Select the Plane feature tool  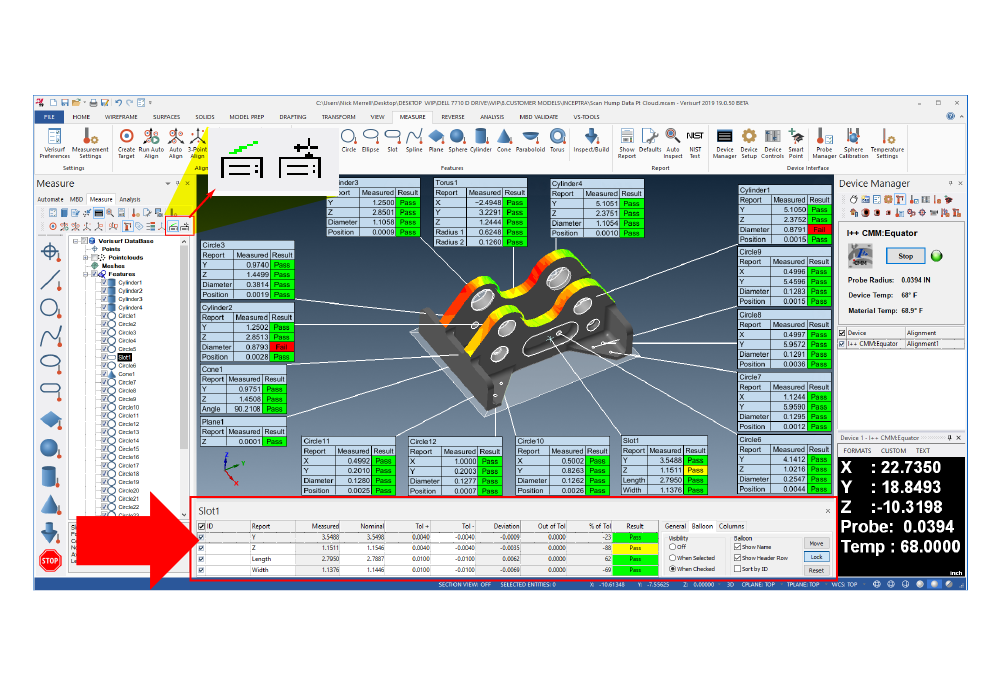[436, 140]
